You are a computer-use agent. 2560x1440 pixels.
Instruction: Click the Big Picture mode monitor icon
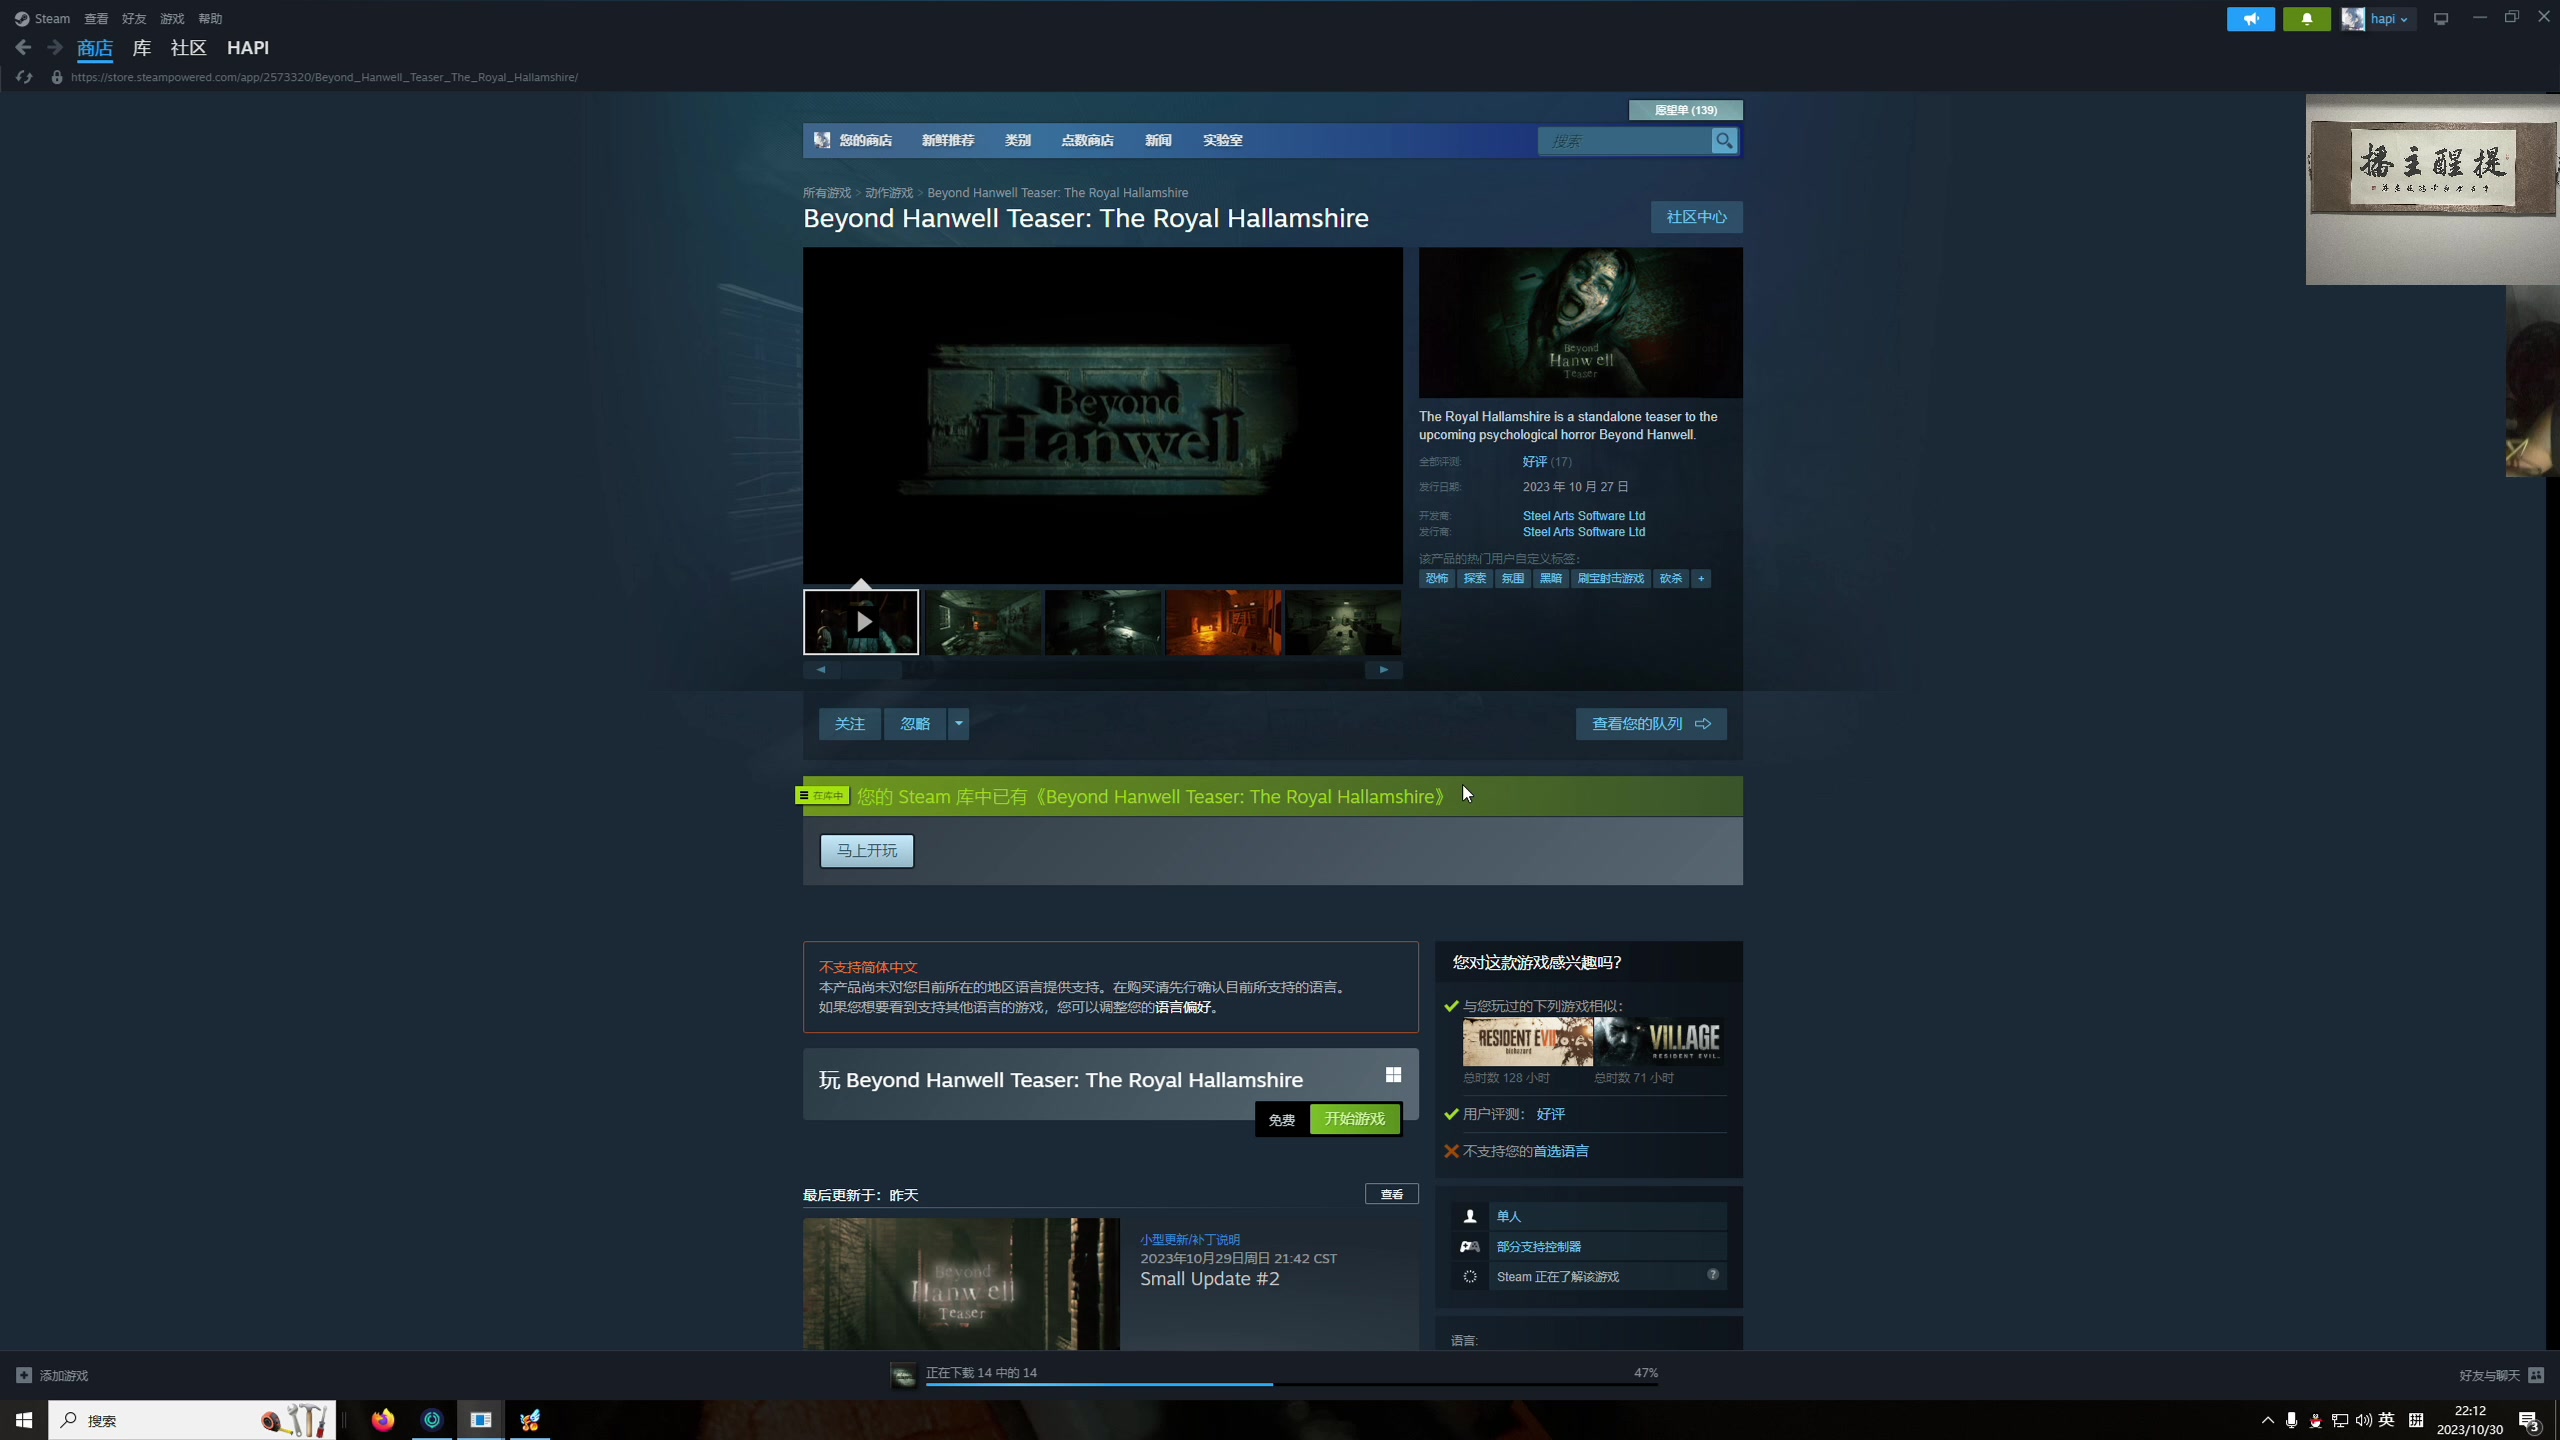click(x=2441, y=19)
